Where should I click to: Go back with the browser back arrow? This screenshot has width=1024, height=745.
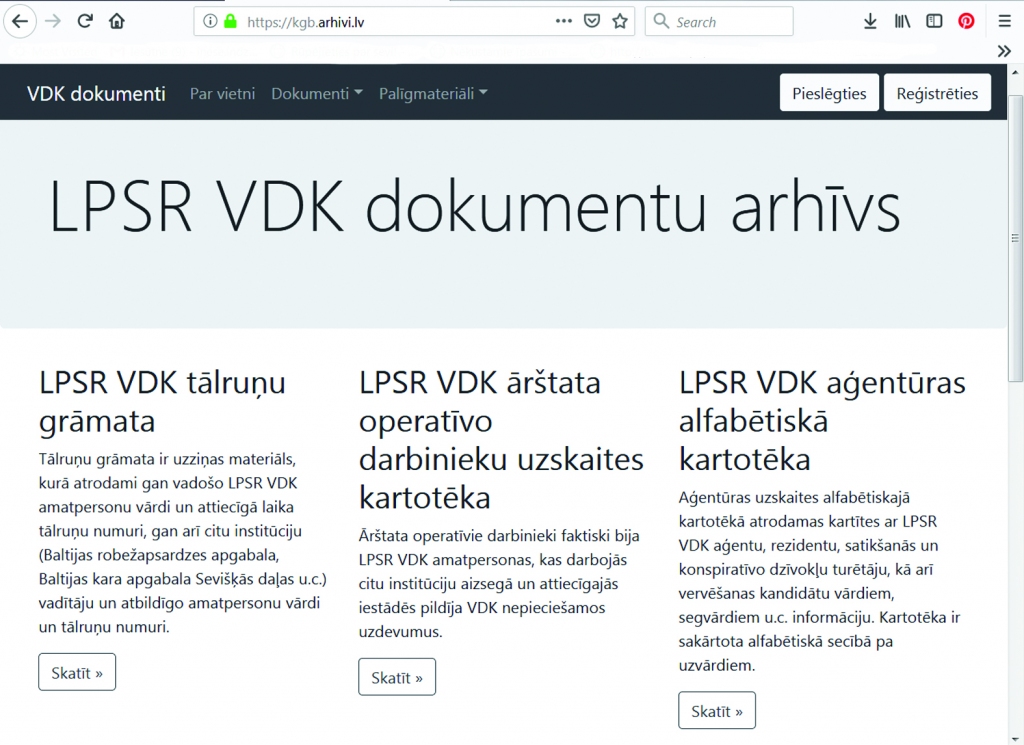(x=20, y=22)
